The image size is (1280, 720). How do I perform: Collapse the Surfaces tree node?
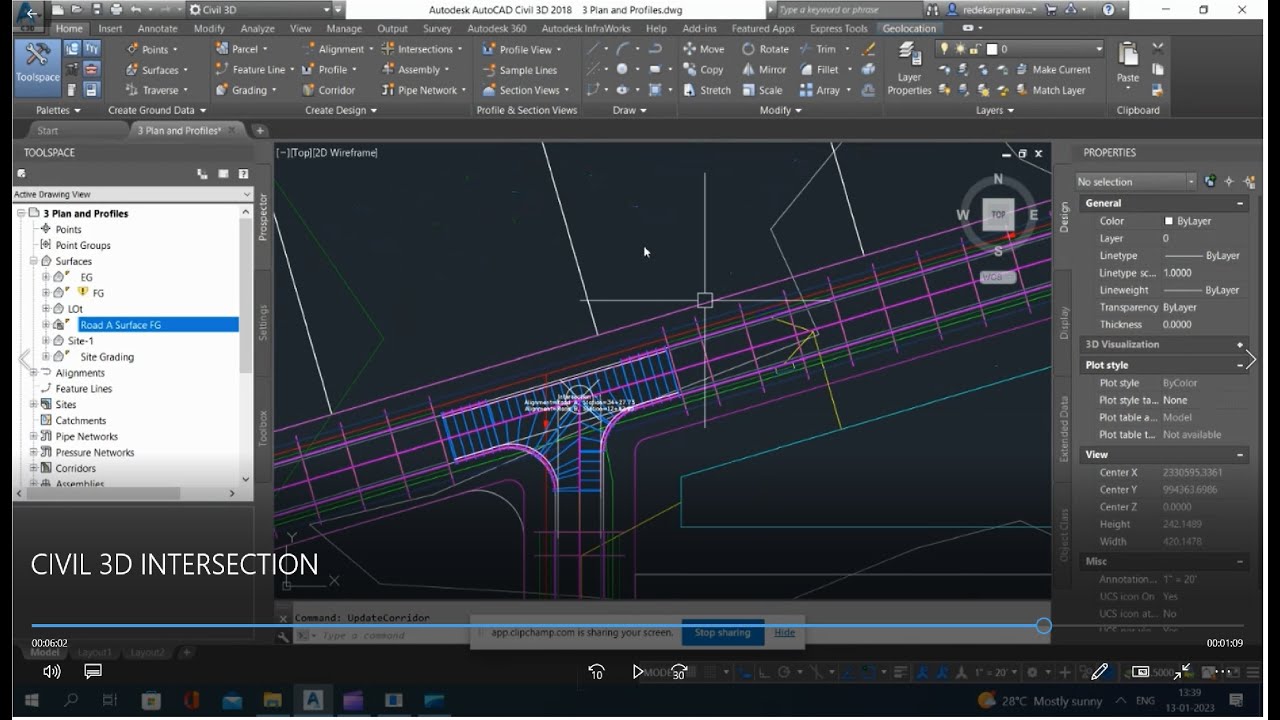click(x=33, y=261)
